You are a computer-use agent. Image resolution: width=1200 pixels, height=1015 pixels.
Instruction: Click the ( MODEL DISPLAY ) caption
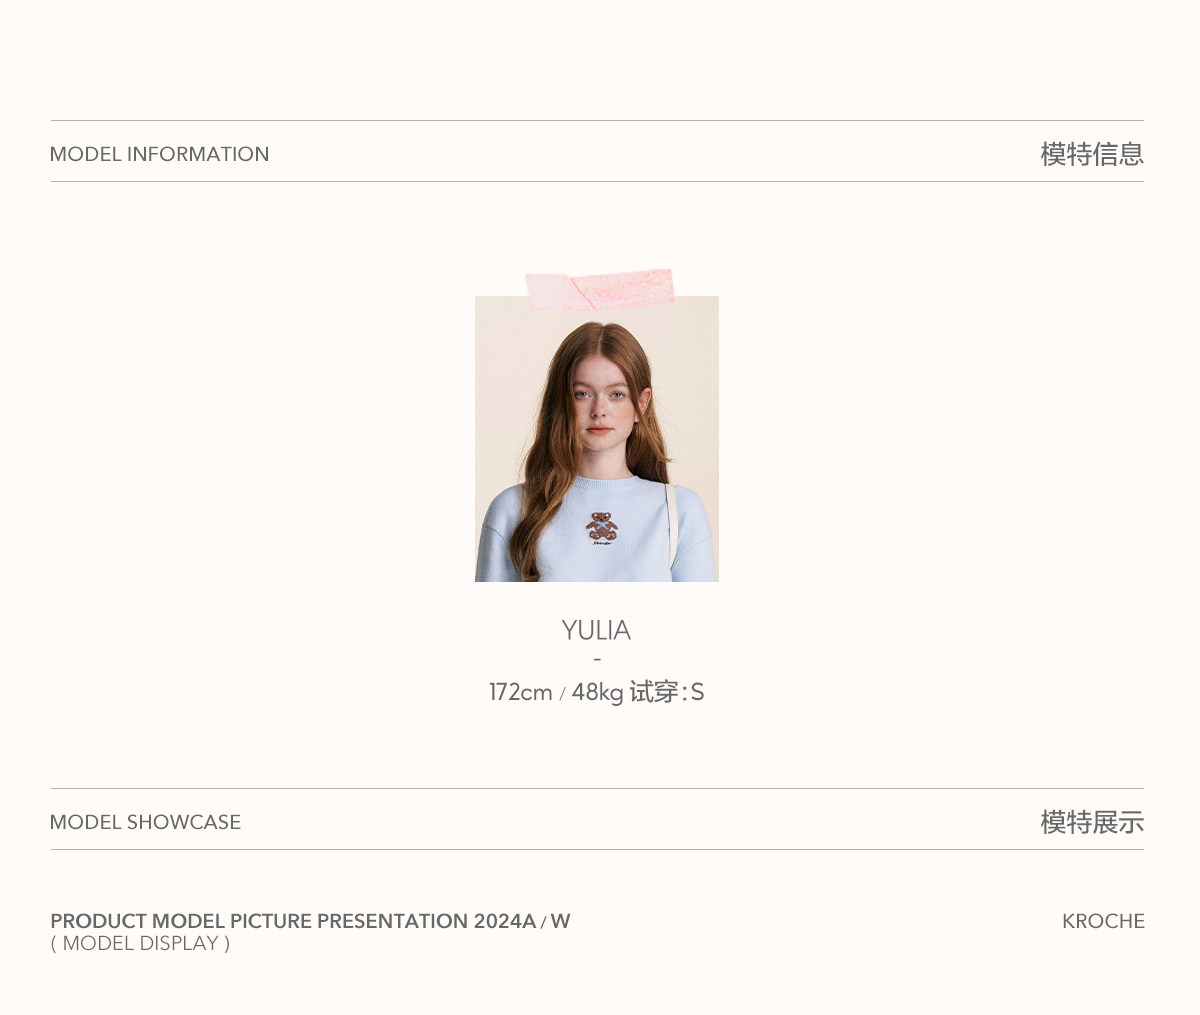pyautogui.click(x=140, y=943)
